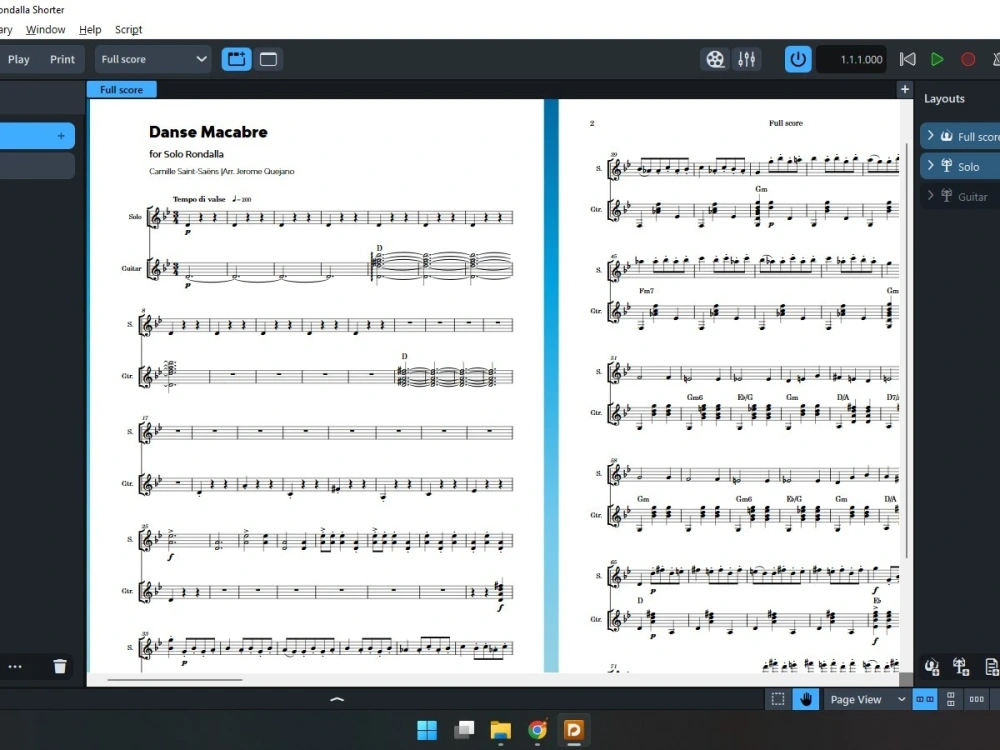Add a new tab with plus button
Image resolution: width=1000 pixels, height=750 pixels.
[x=904, y=89]
